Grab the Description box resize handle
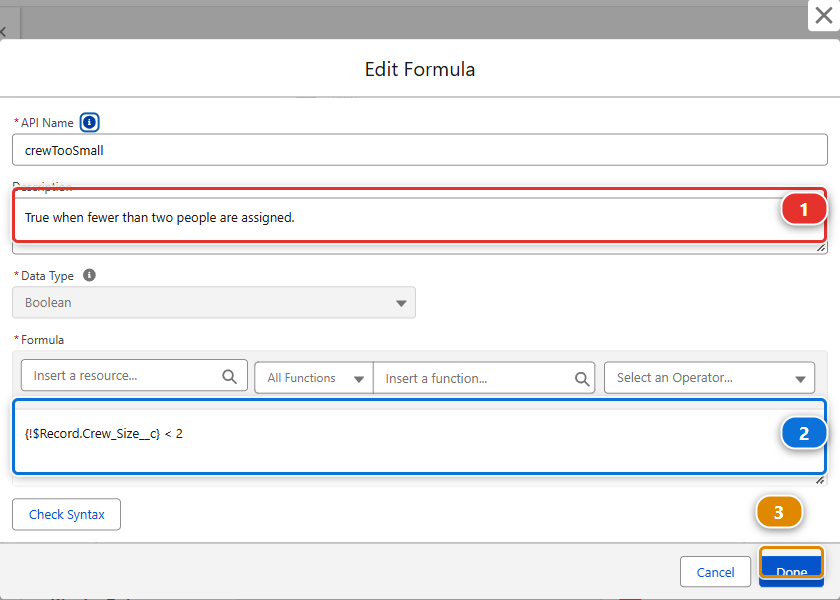This screenshot has height=600, width=840. point(820,248)
